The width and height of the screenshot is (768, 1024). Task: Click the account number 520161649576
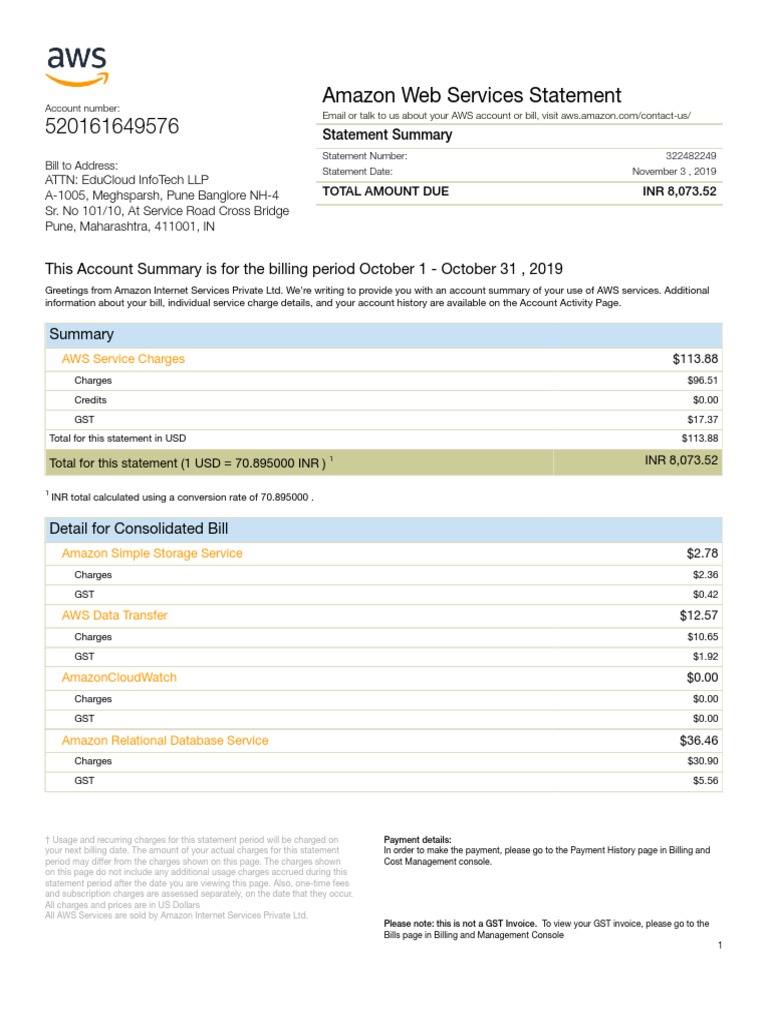click(112, 126)
